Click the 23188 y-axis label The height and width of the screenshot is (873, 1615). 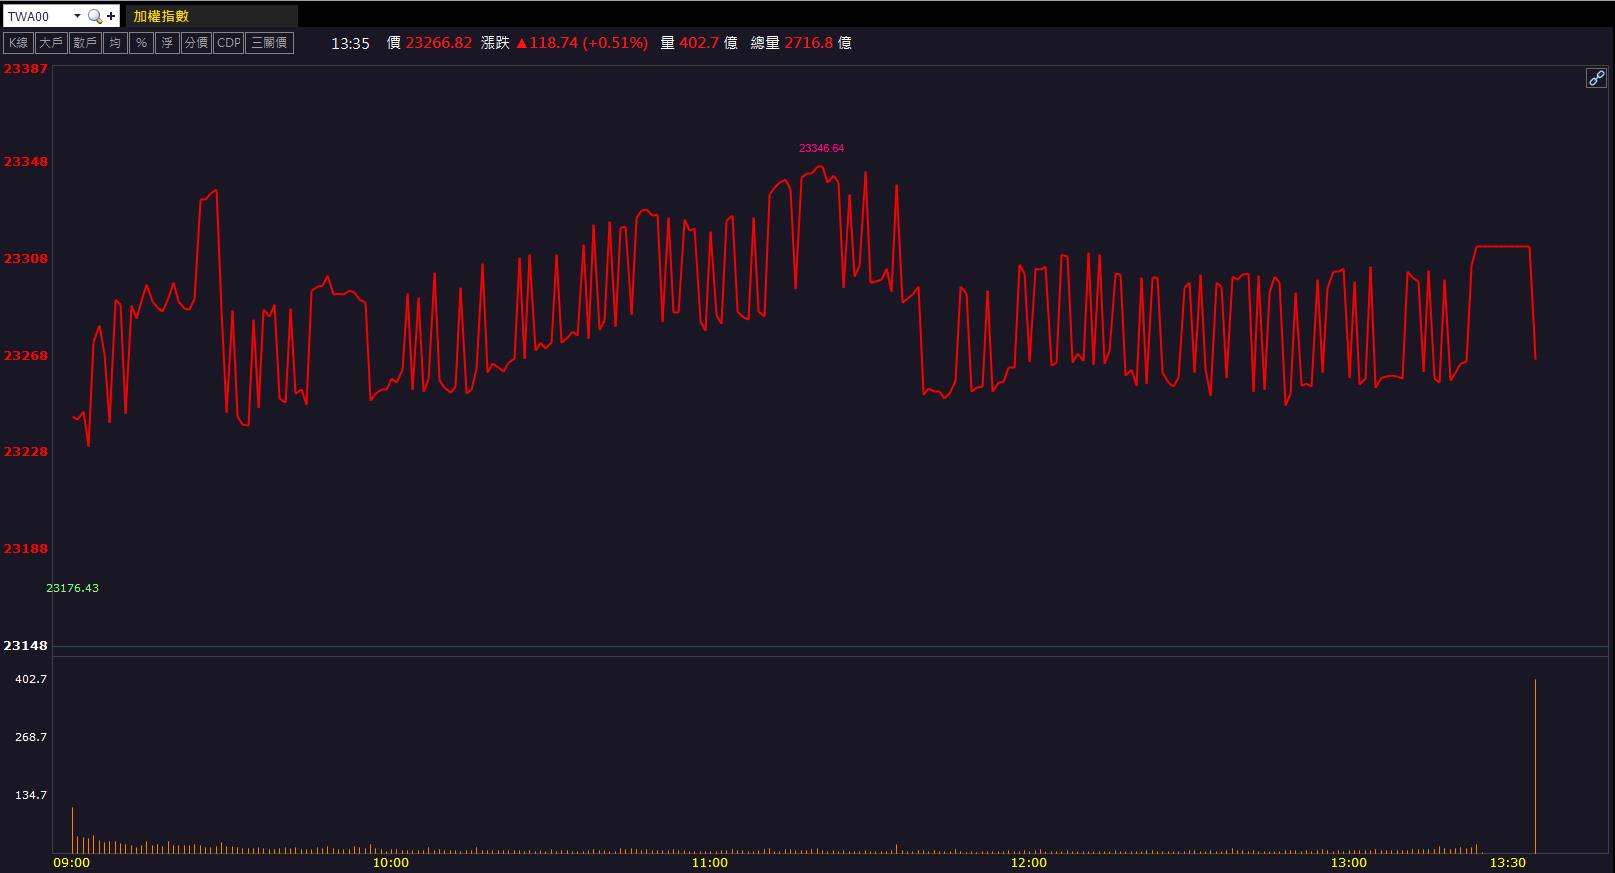pyautogui.click(x=26, y=549)
